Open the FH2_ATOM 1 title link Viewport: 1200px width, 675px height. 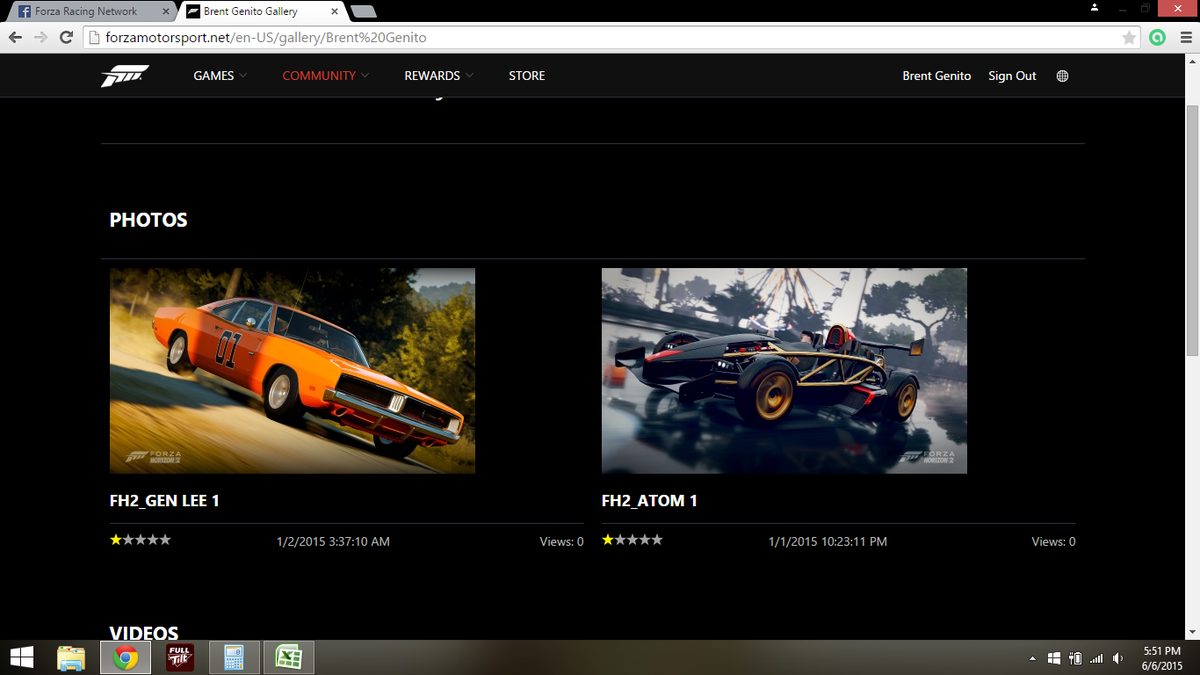[650, 500]
